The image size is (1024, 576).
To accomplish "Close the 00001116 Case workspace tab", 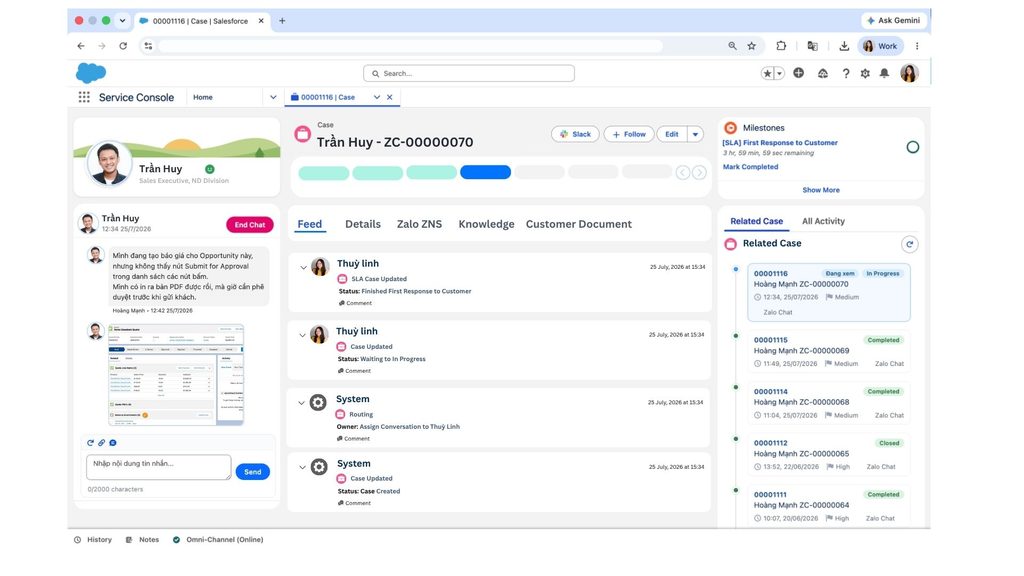I will point(390,97).
